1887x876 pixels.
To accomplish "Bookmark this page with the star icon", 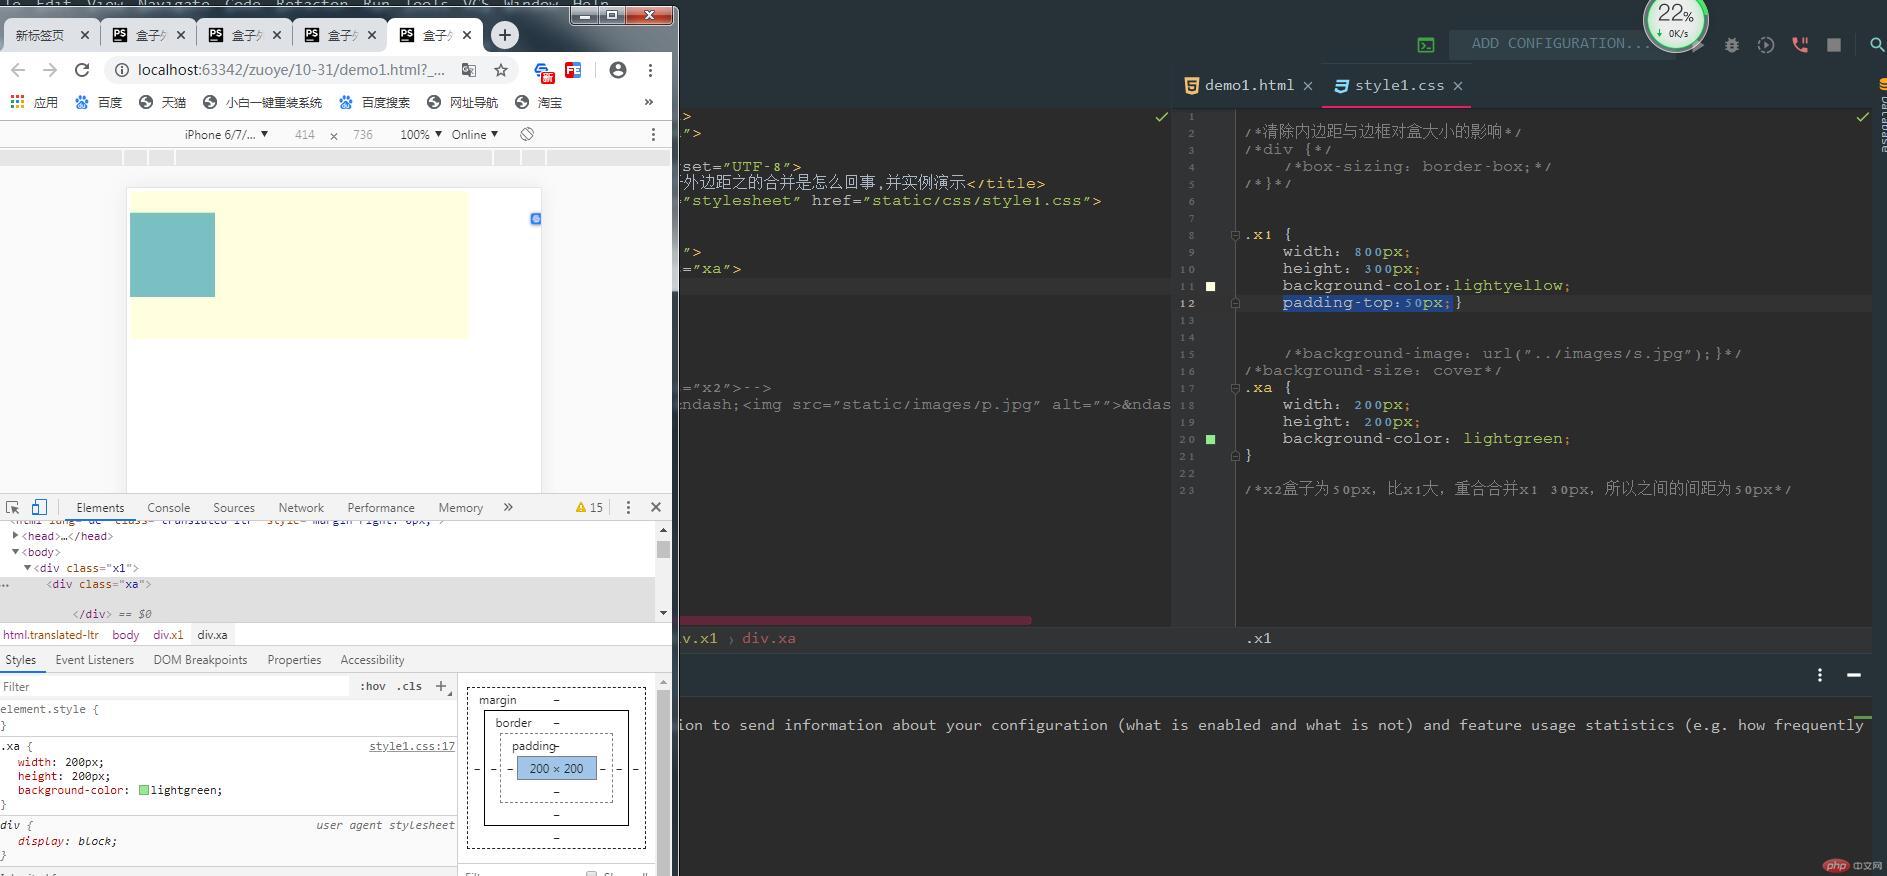I will click(x=501, y=70).
